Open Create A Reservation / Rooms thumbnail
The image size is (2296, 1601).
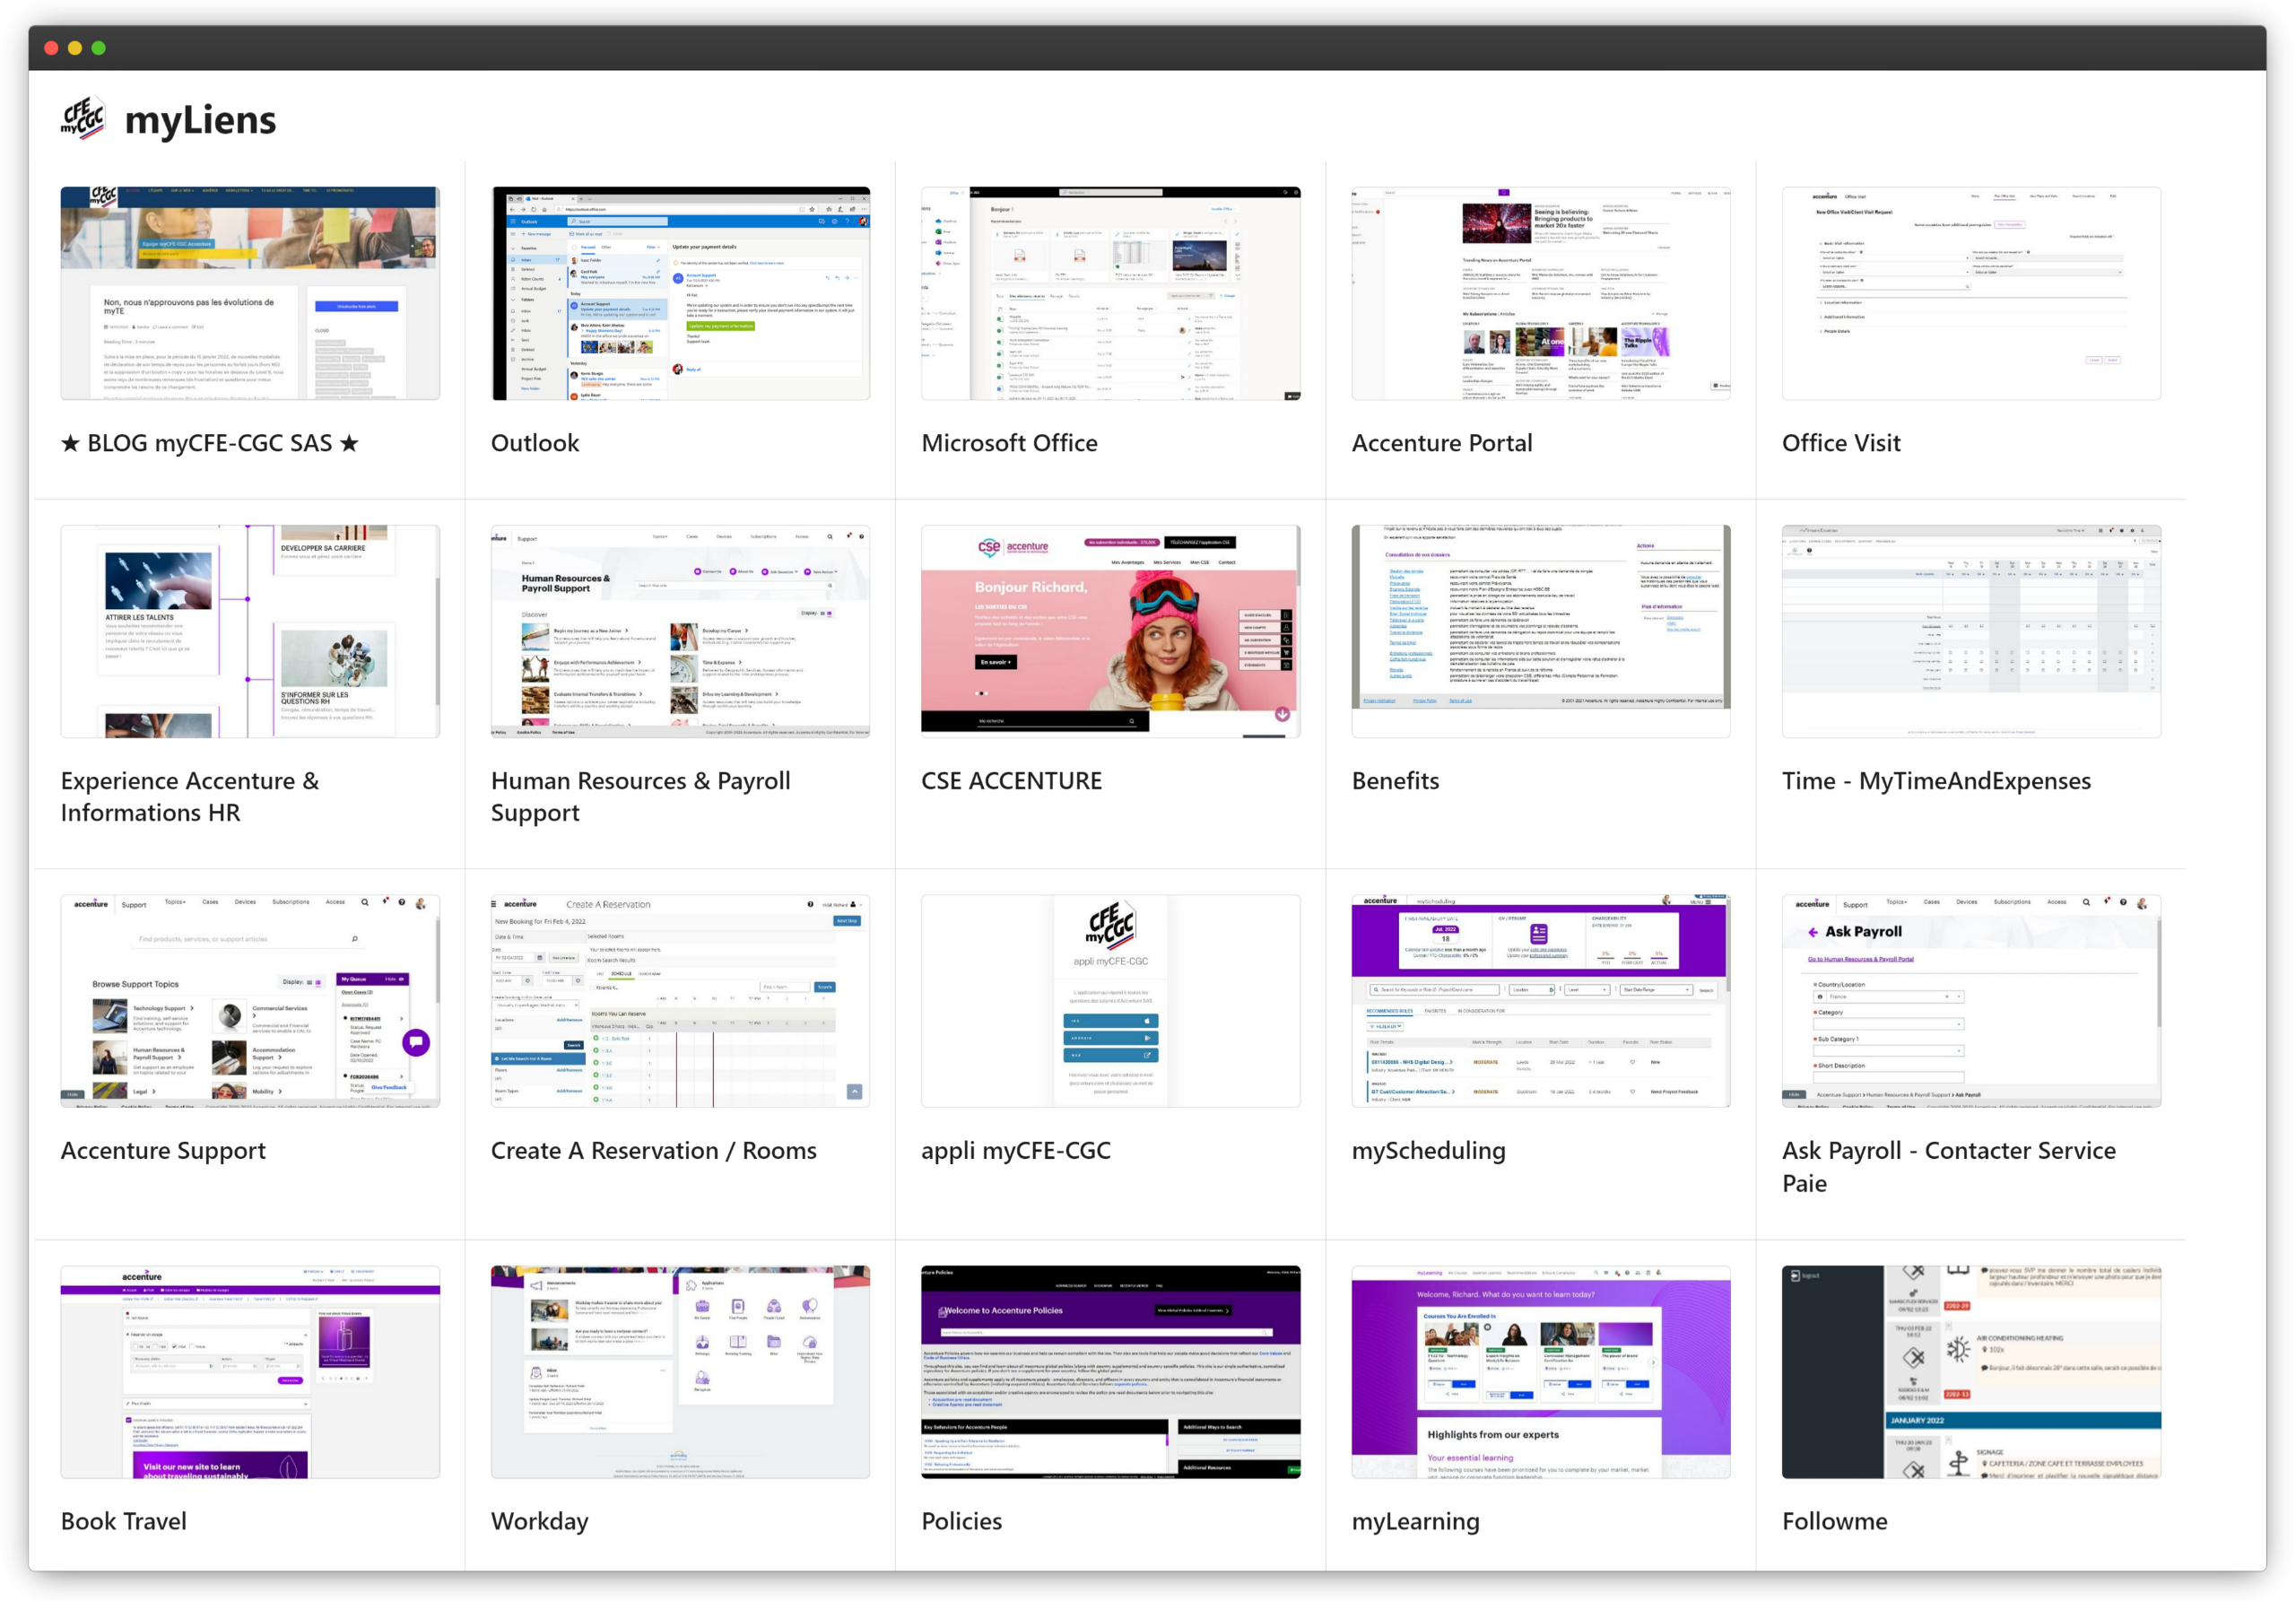coord(680,1001)
